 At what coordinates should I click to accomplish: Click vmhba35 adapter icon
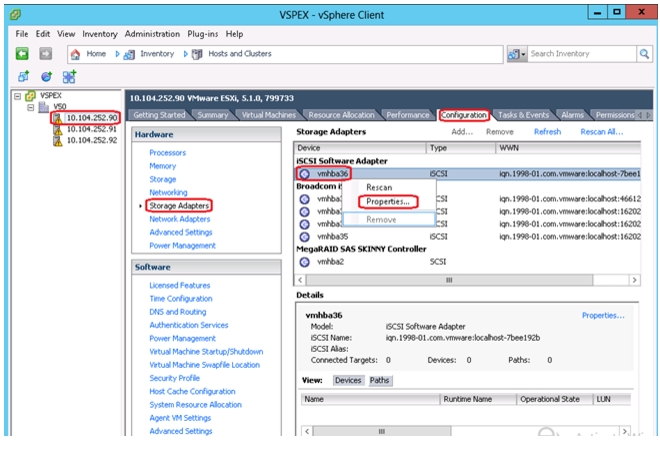304,237
